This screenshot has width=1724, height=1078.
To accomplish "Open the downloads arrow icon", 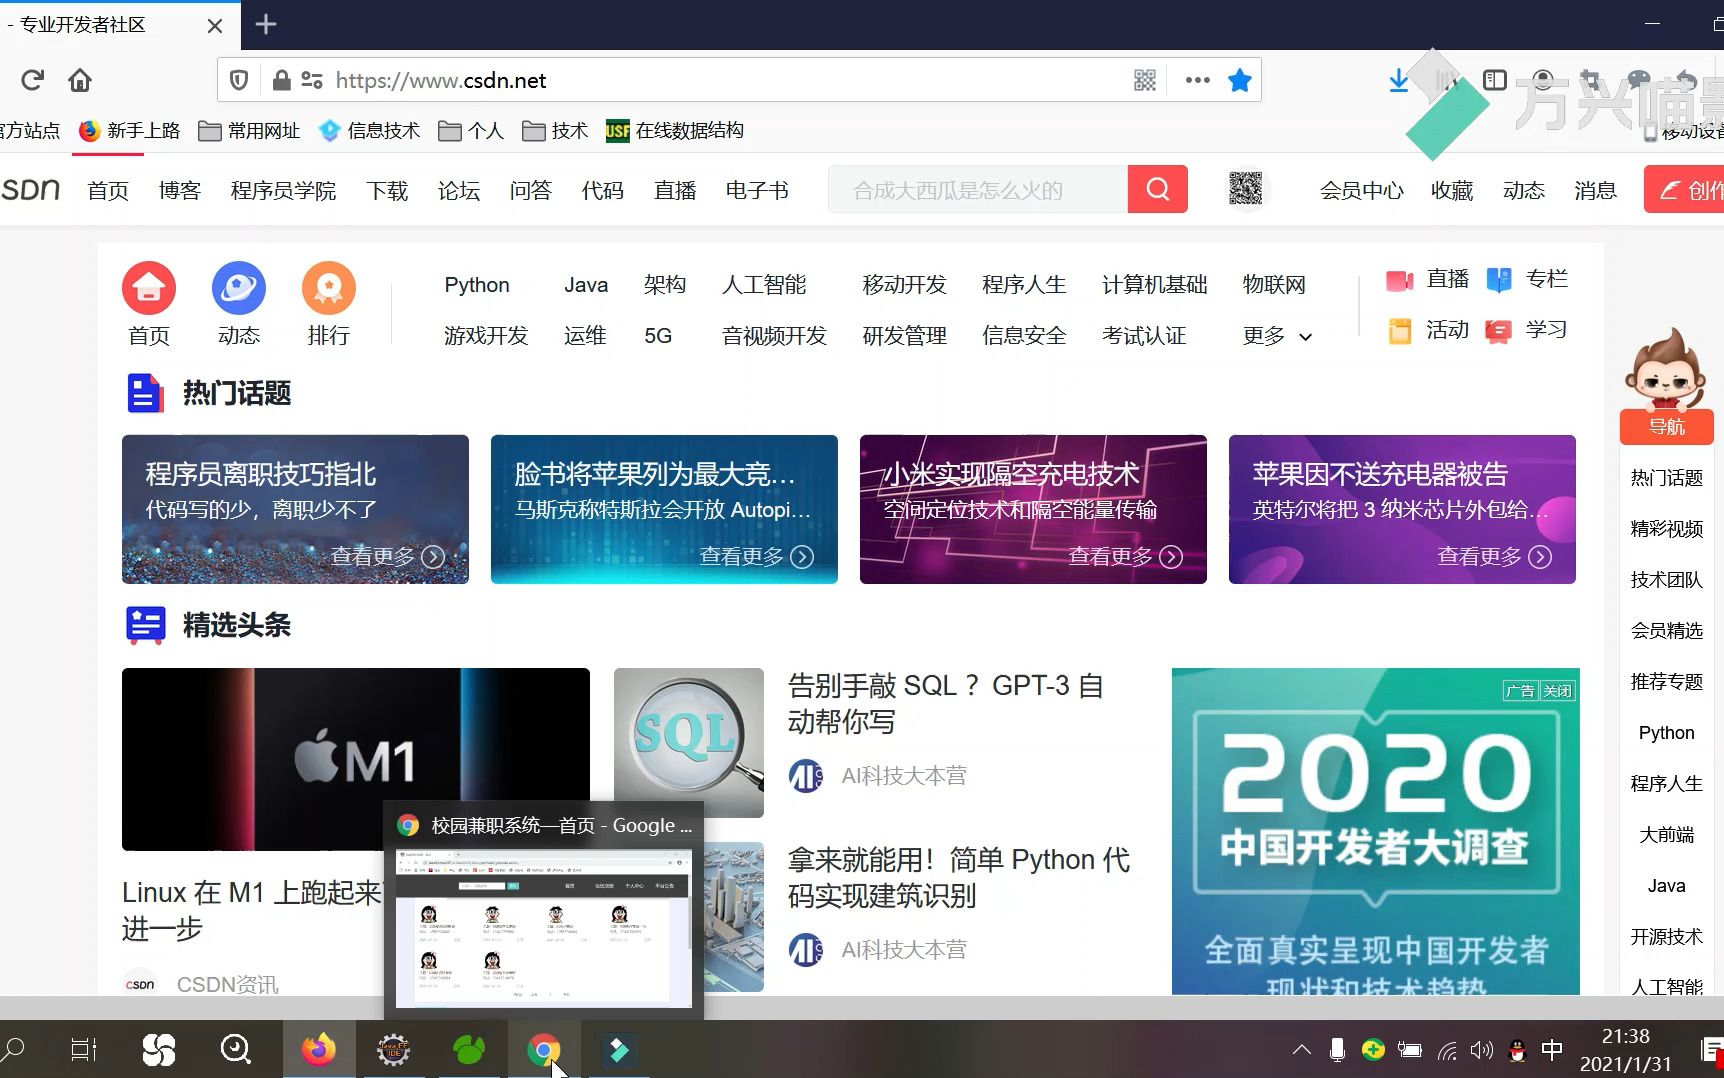I will 1399,80.
